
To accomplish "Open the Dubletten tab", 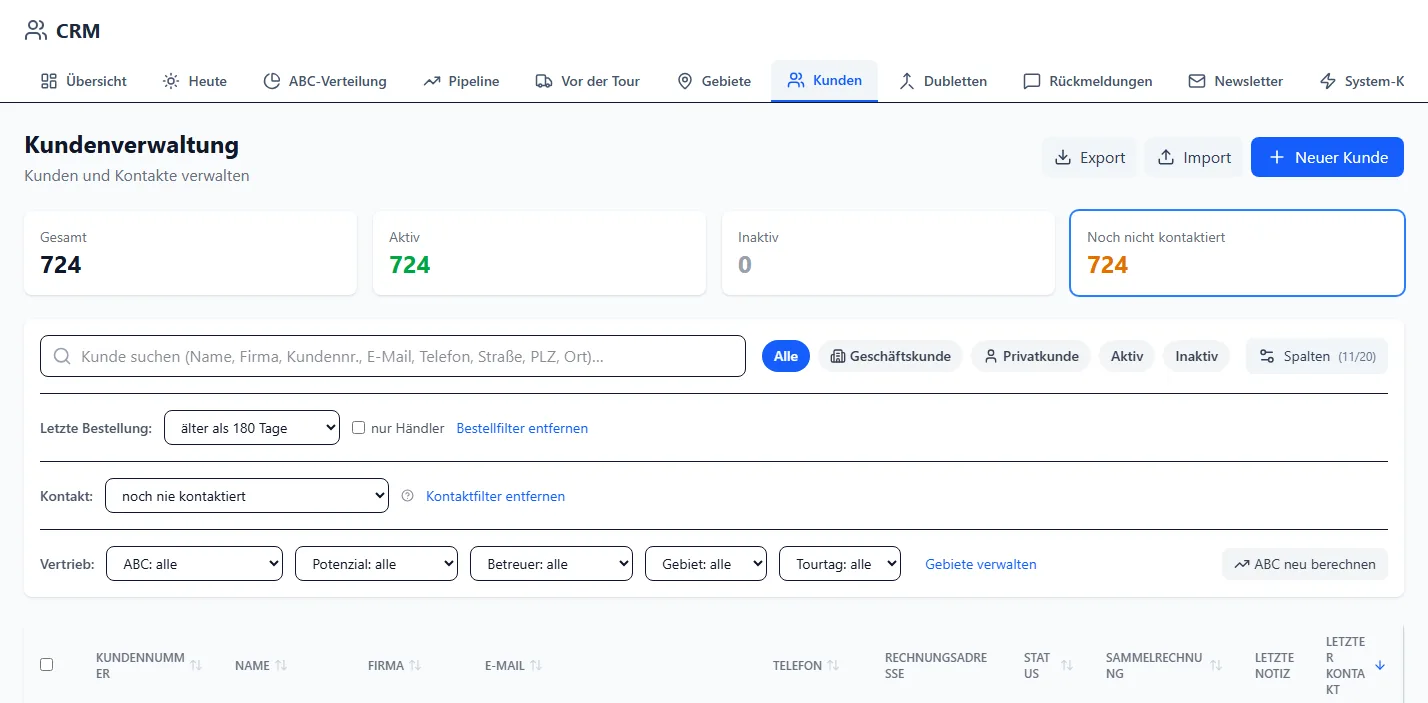I will [x=943, y=81].
